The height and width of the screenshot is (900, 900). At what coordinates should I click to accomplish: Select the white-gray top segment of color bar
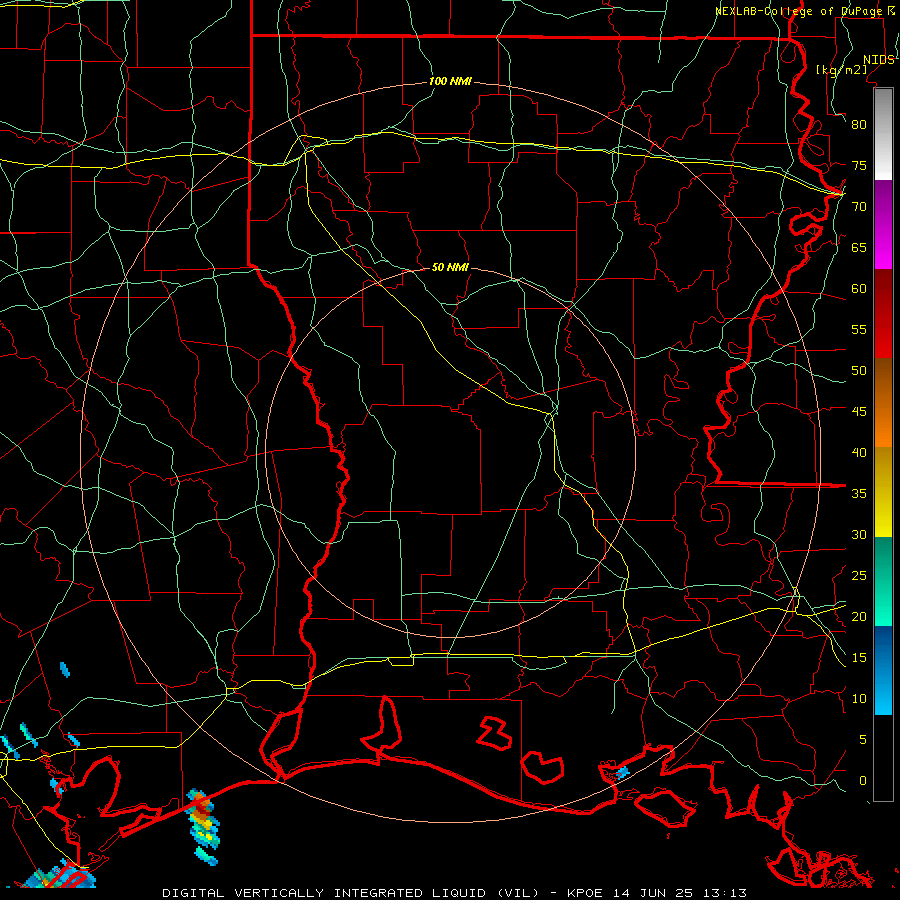pyautogui.click(x=883, y=134)
